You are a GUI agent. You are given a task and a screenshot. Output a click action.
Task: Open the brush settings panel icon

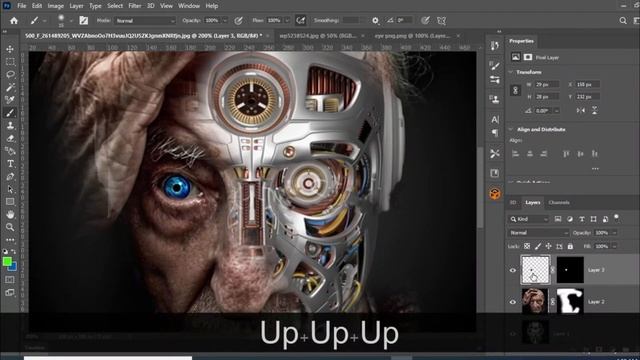(84, 20)
